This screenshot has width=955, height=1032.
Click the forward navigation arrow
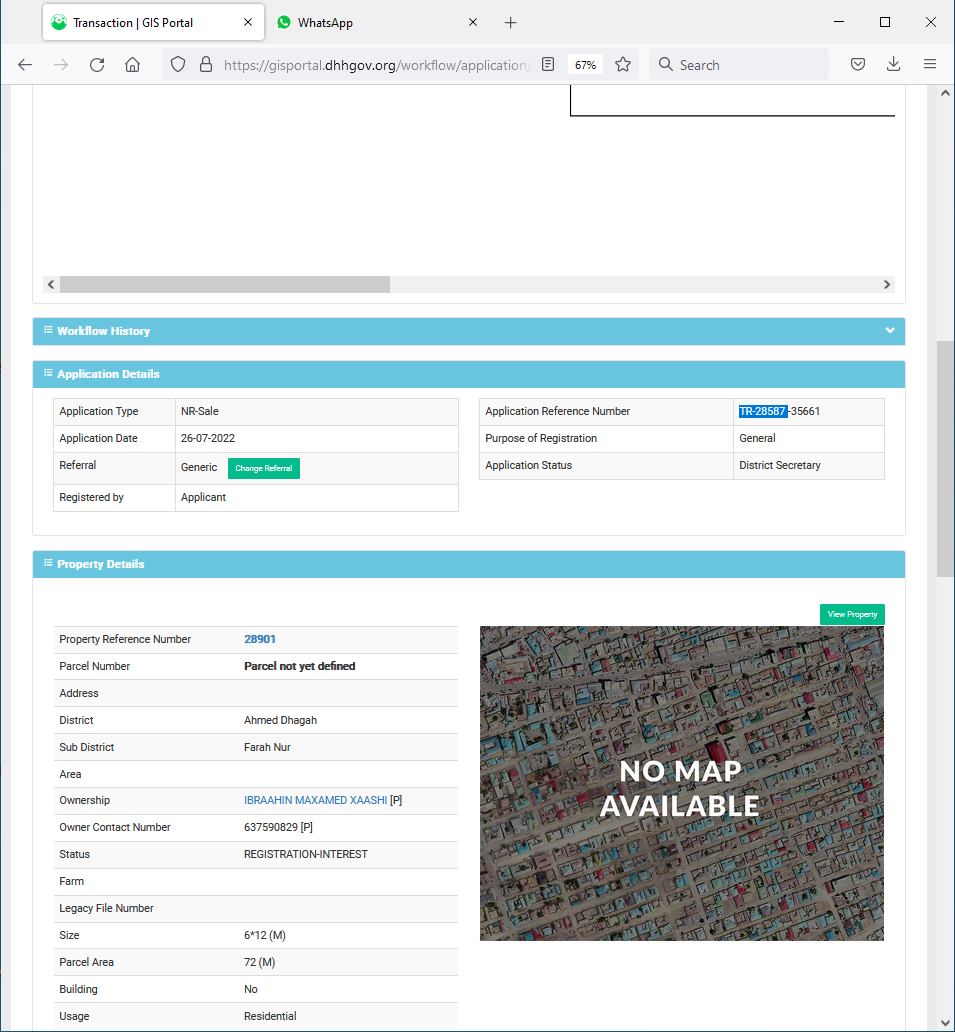pyautogui.click(x=61, y=64)
